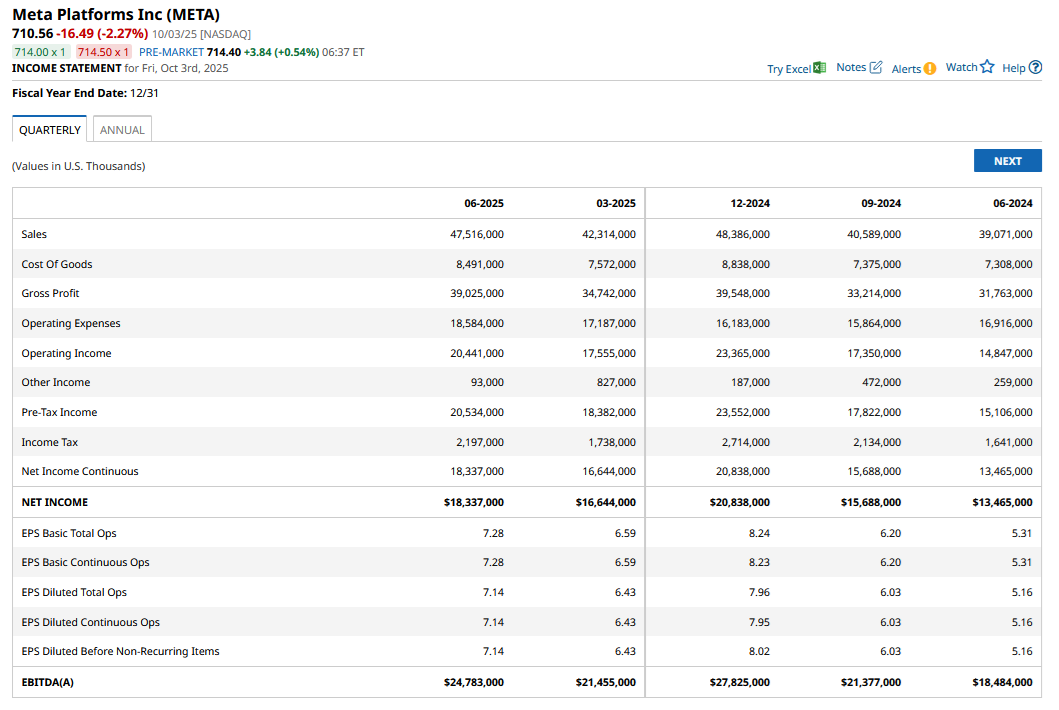Open the Try Excel link
Viewport: 1059px width, 710px height.
pyautogui.click(x=788, y=69)
